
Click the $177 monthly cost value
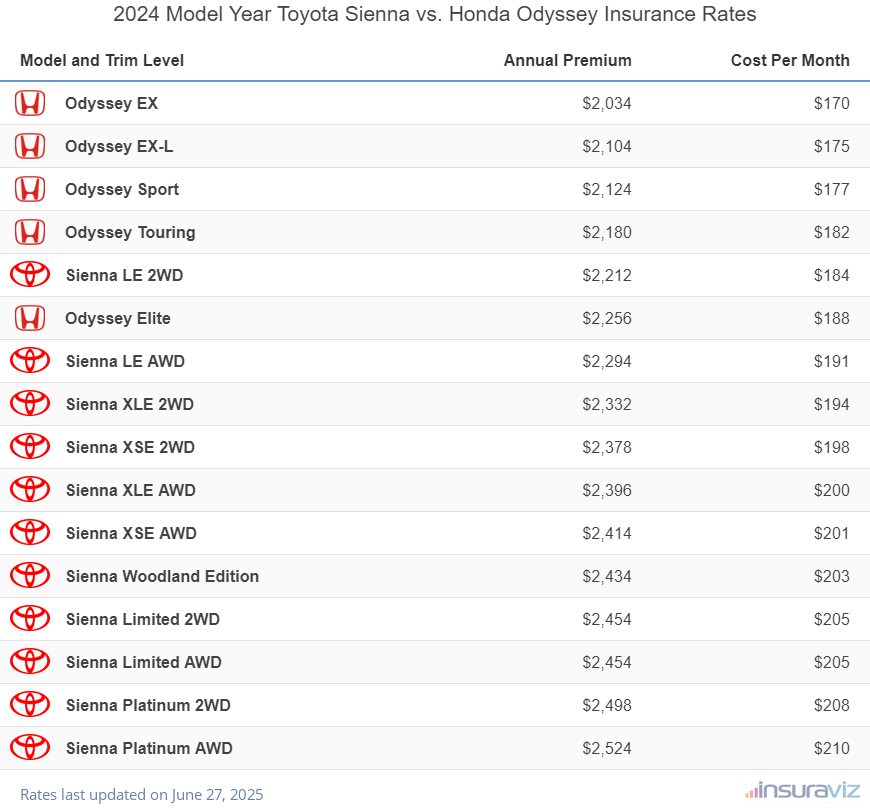(x=832, y=190)
